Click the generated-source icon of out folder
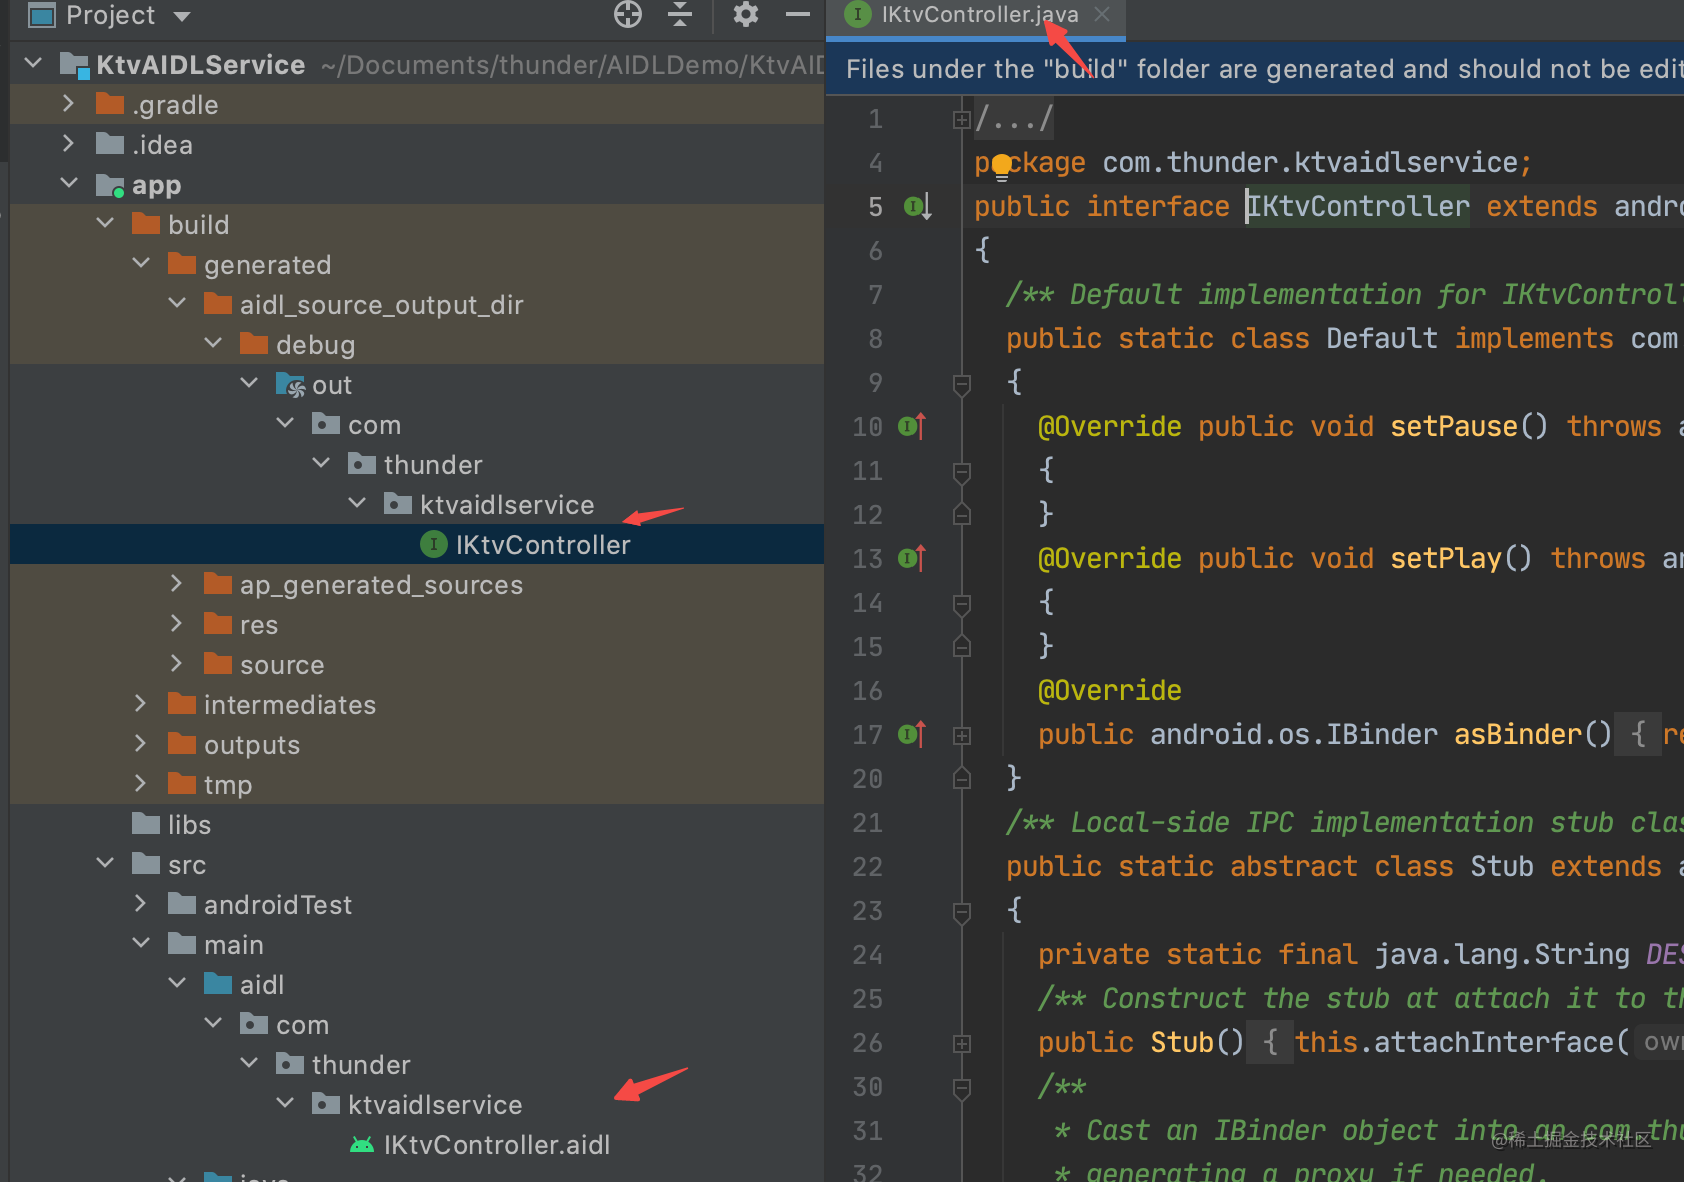This screenshot has width=1684, height=1182. point(290,385)
